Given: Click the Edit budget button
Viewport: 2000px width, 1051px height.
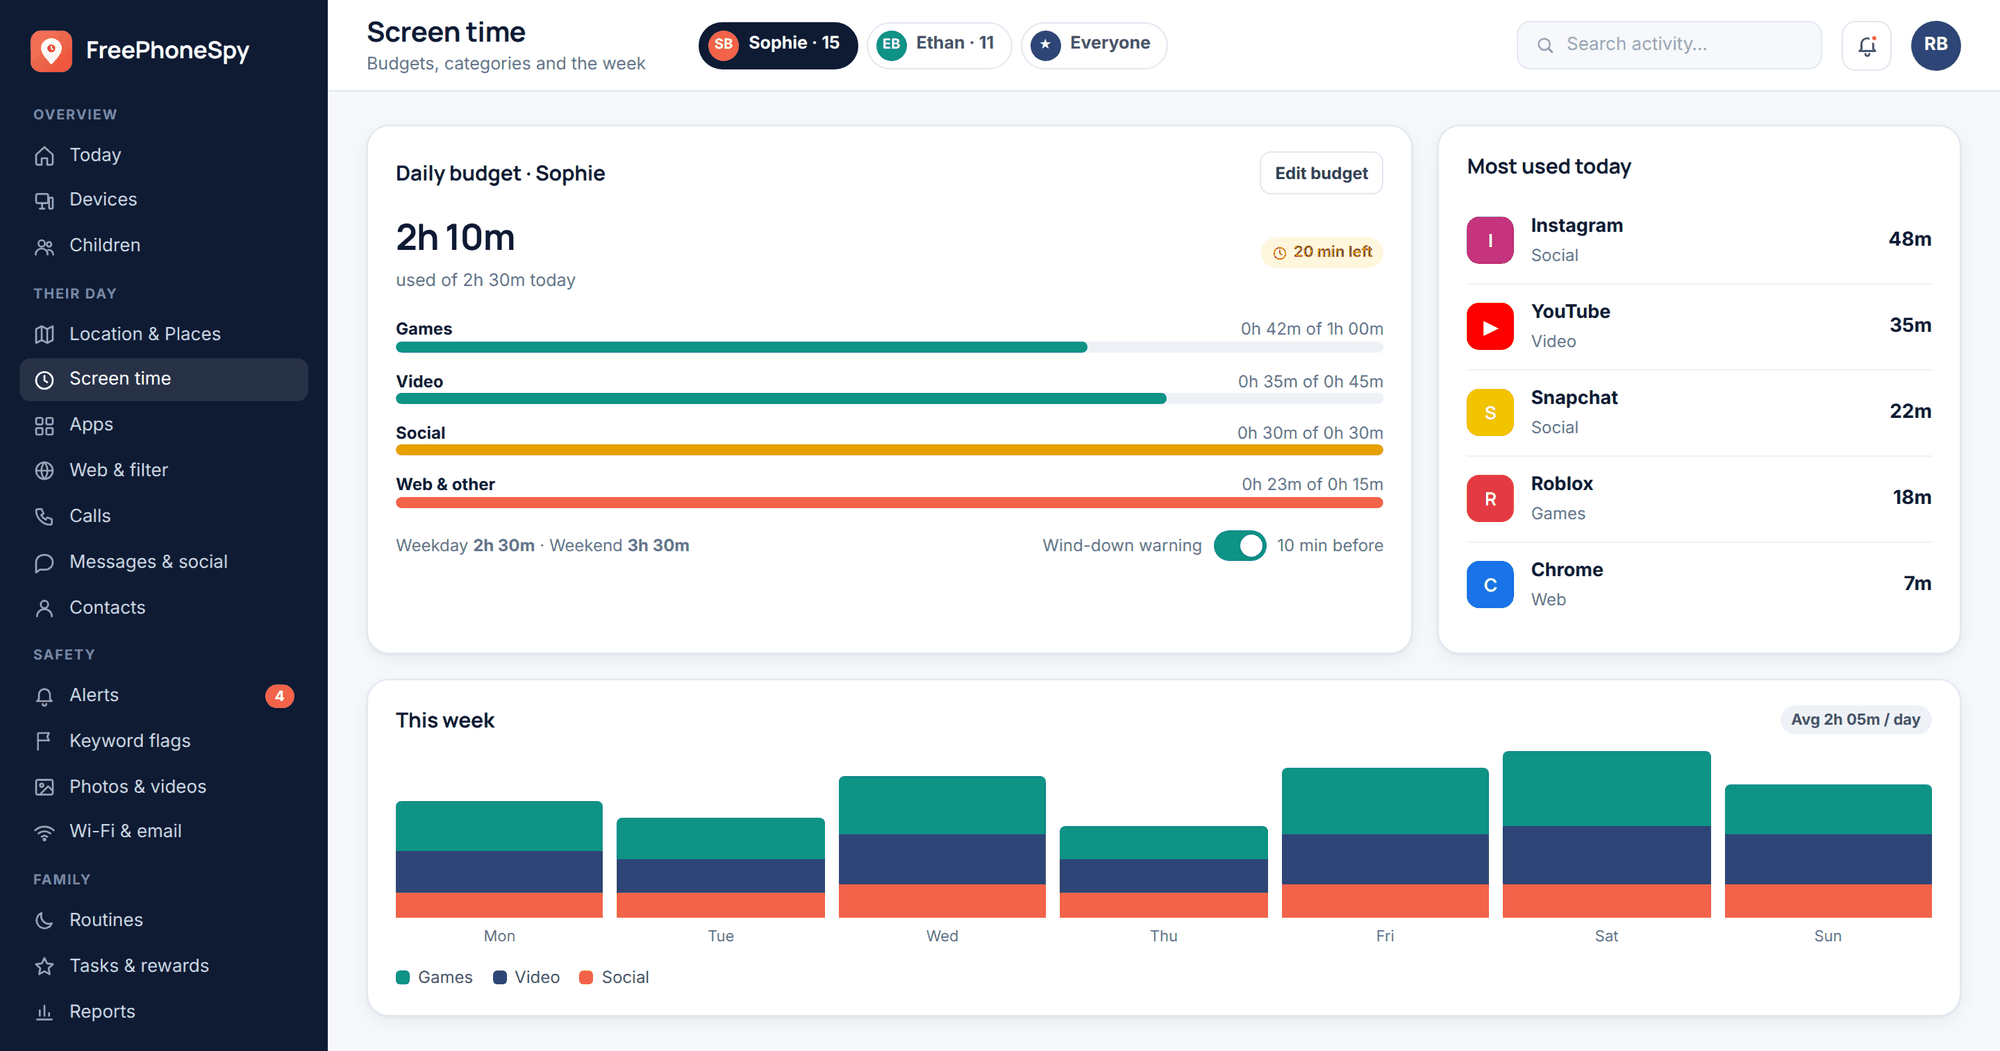Looking at the screenshot, I should pyautogui.click(x=1321, y=173).
